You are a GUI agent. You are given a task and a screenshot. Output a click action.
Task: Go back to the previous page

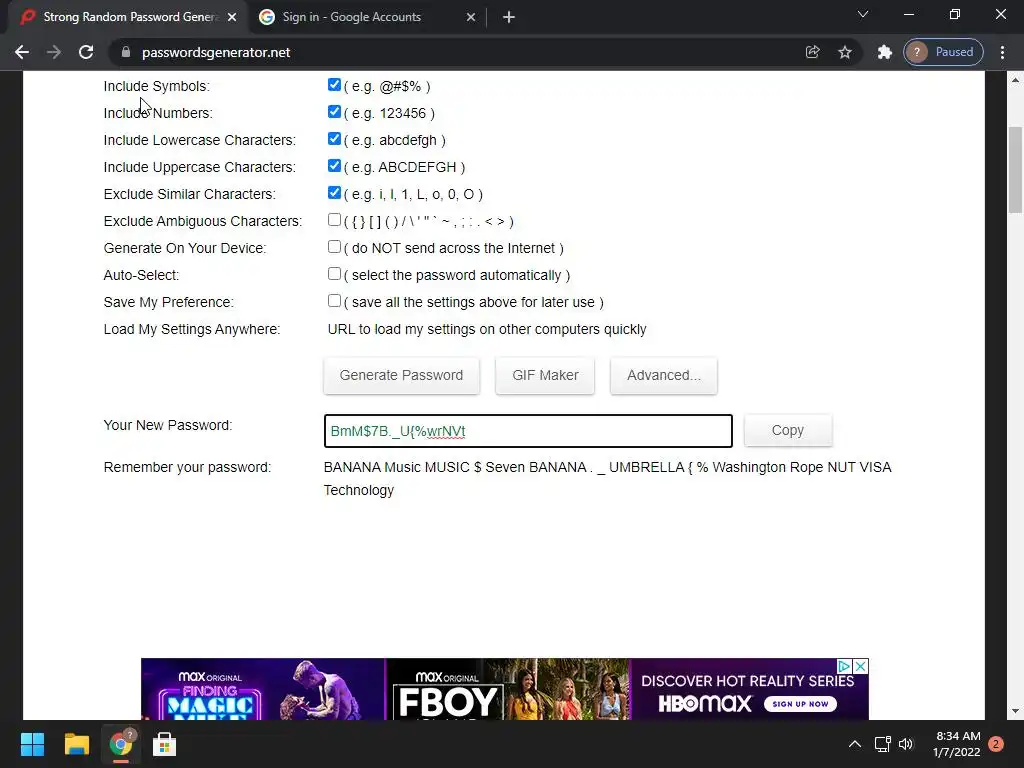point(22,52)
